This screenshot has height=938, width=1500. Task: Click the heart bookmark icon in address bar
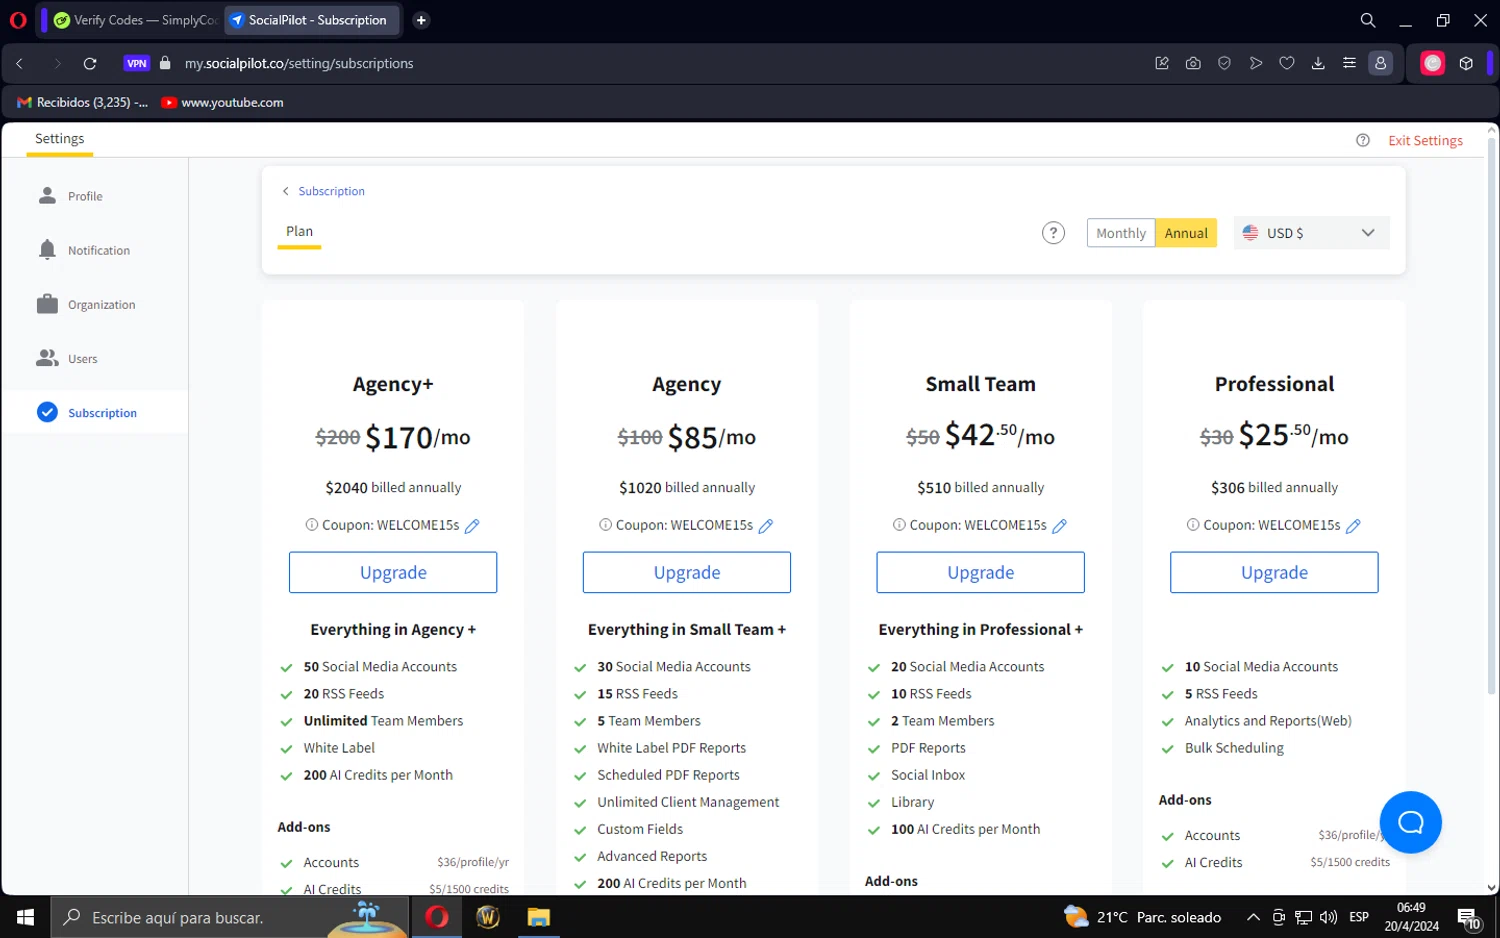click(1287, 63)
